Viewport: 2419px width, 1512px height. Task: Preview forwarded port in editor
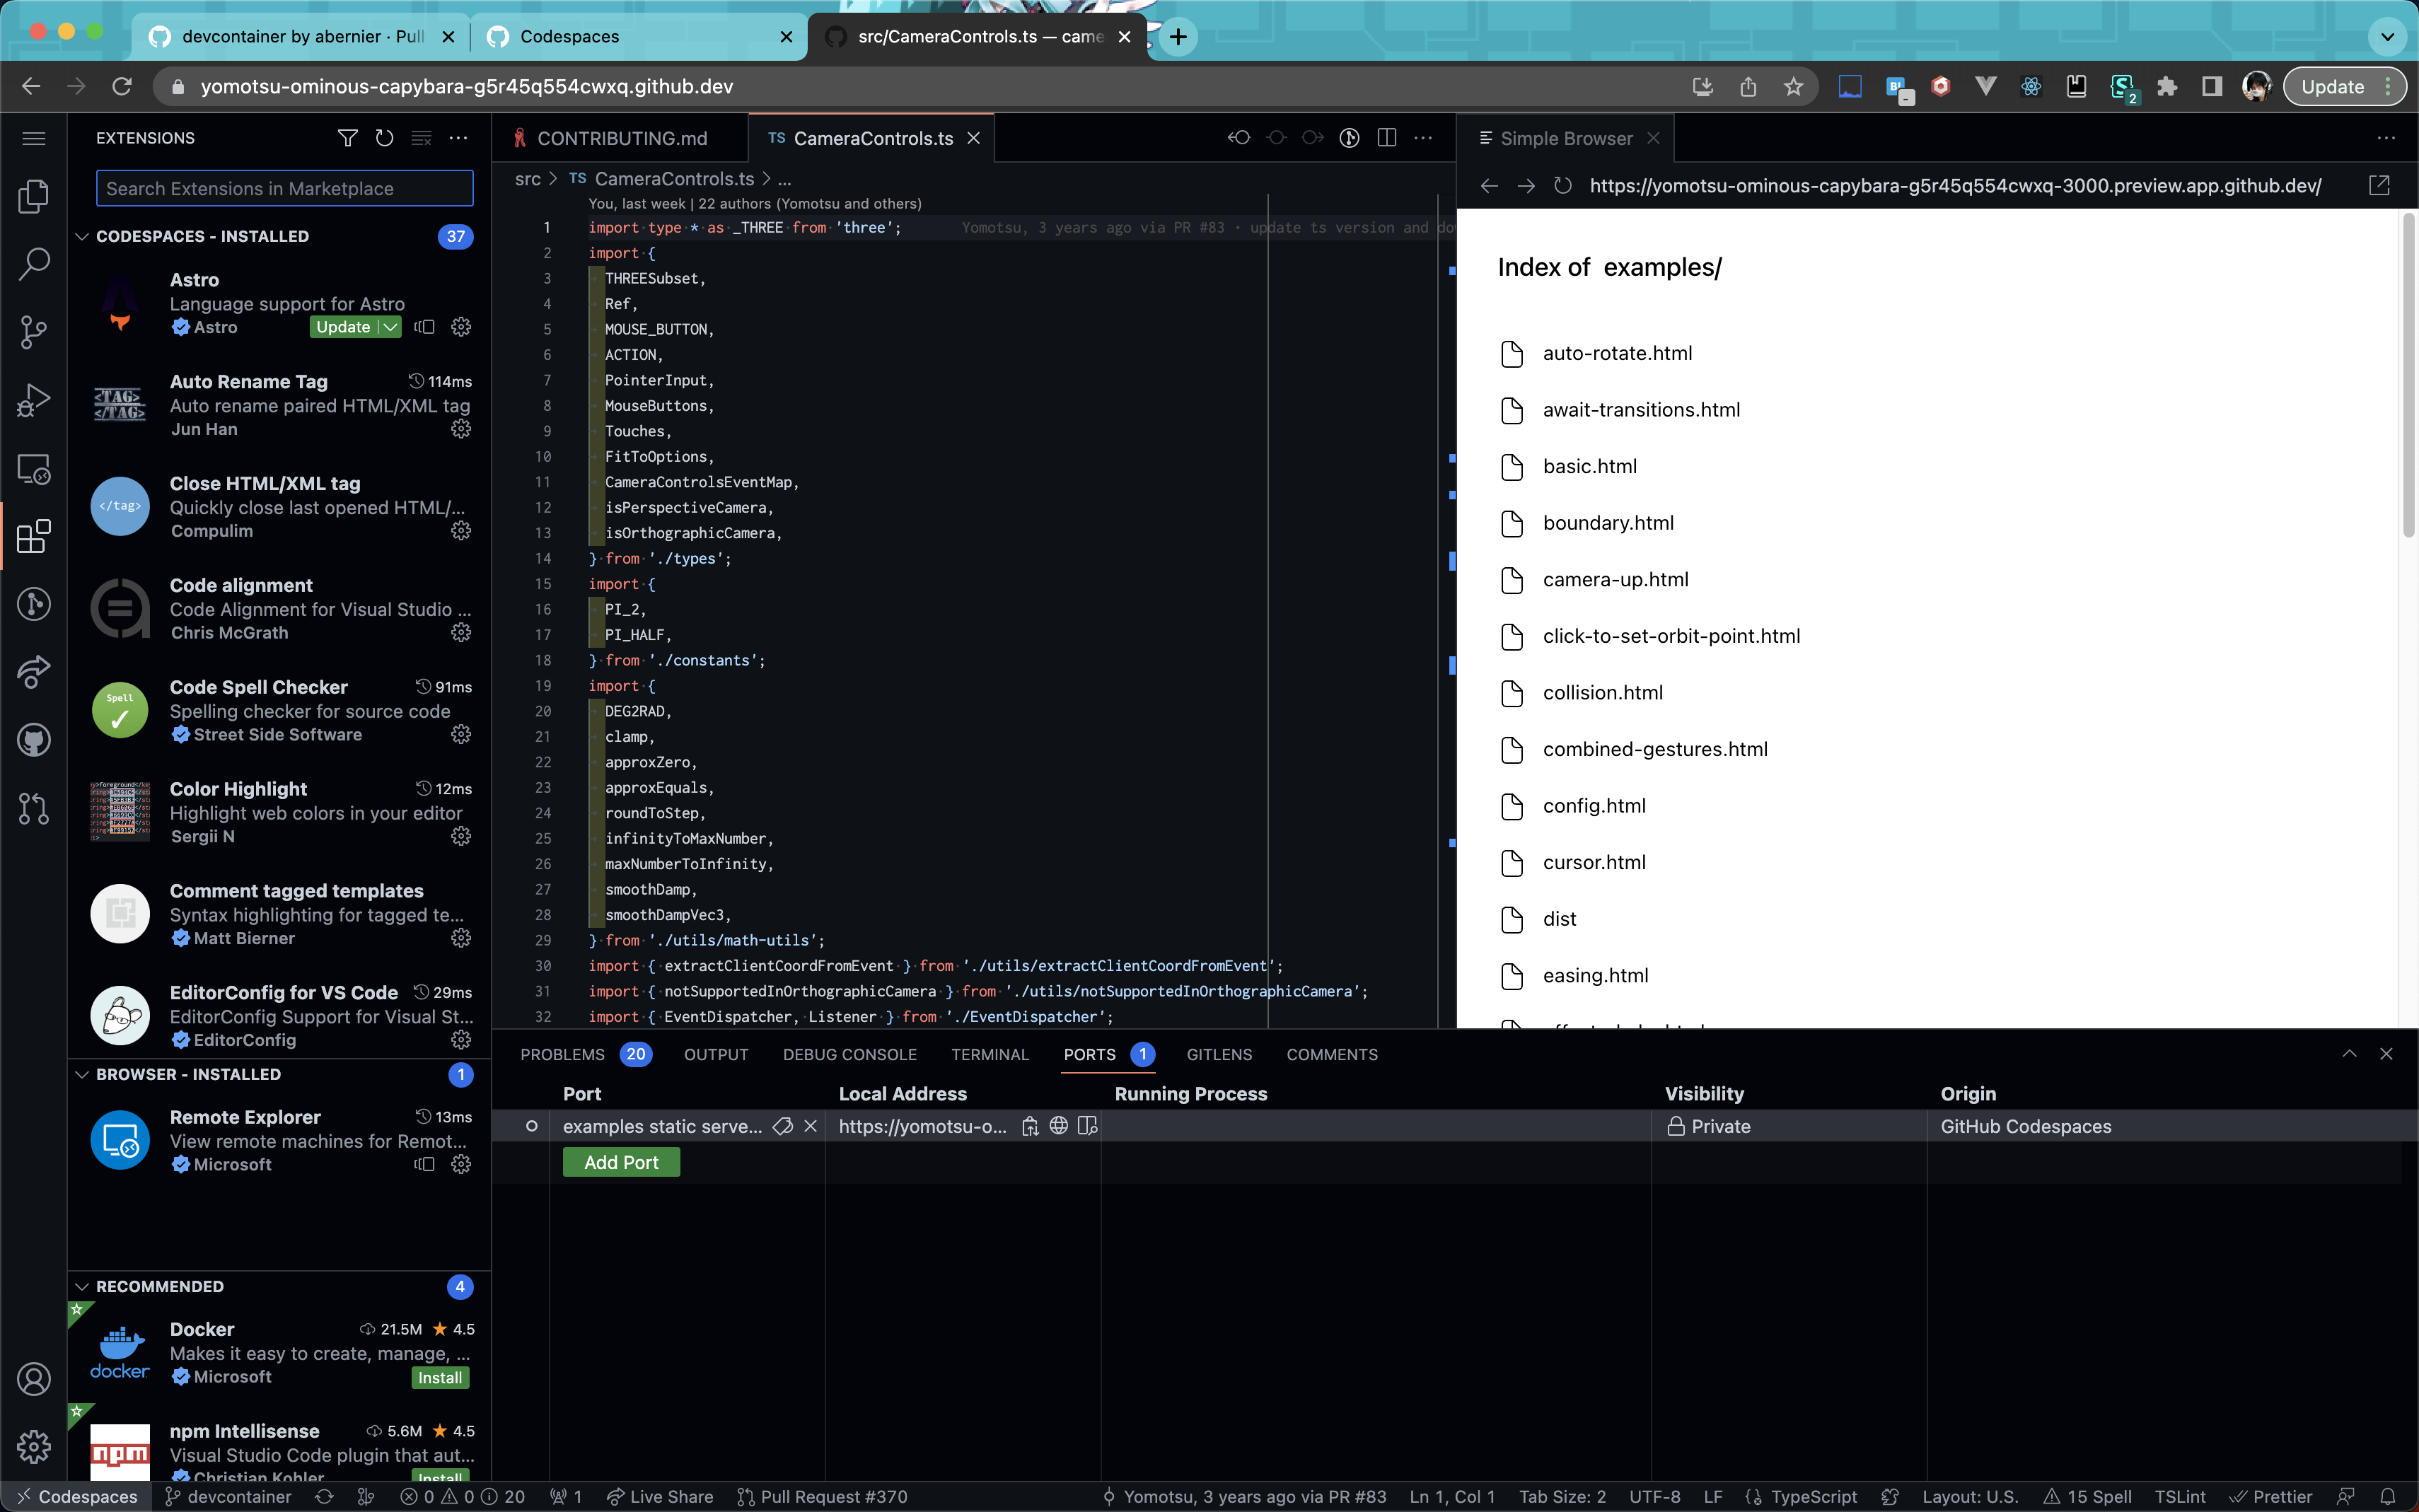(1087, 1127)
